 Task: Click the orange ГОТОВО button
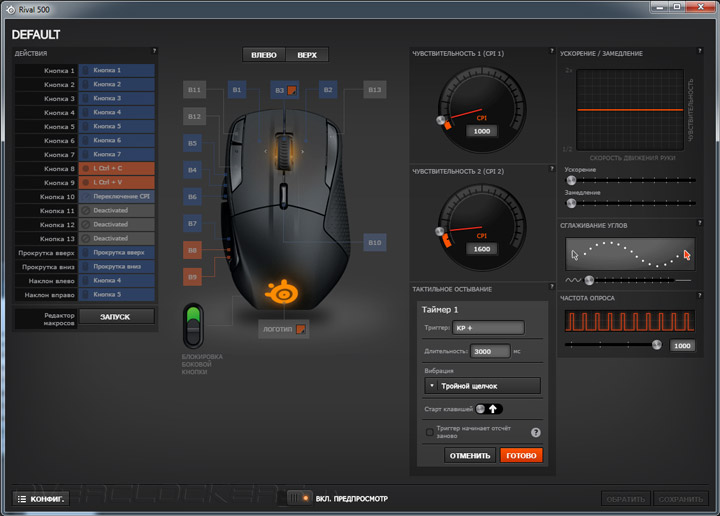[x=521, y=455]
